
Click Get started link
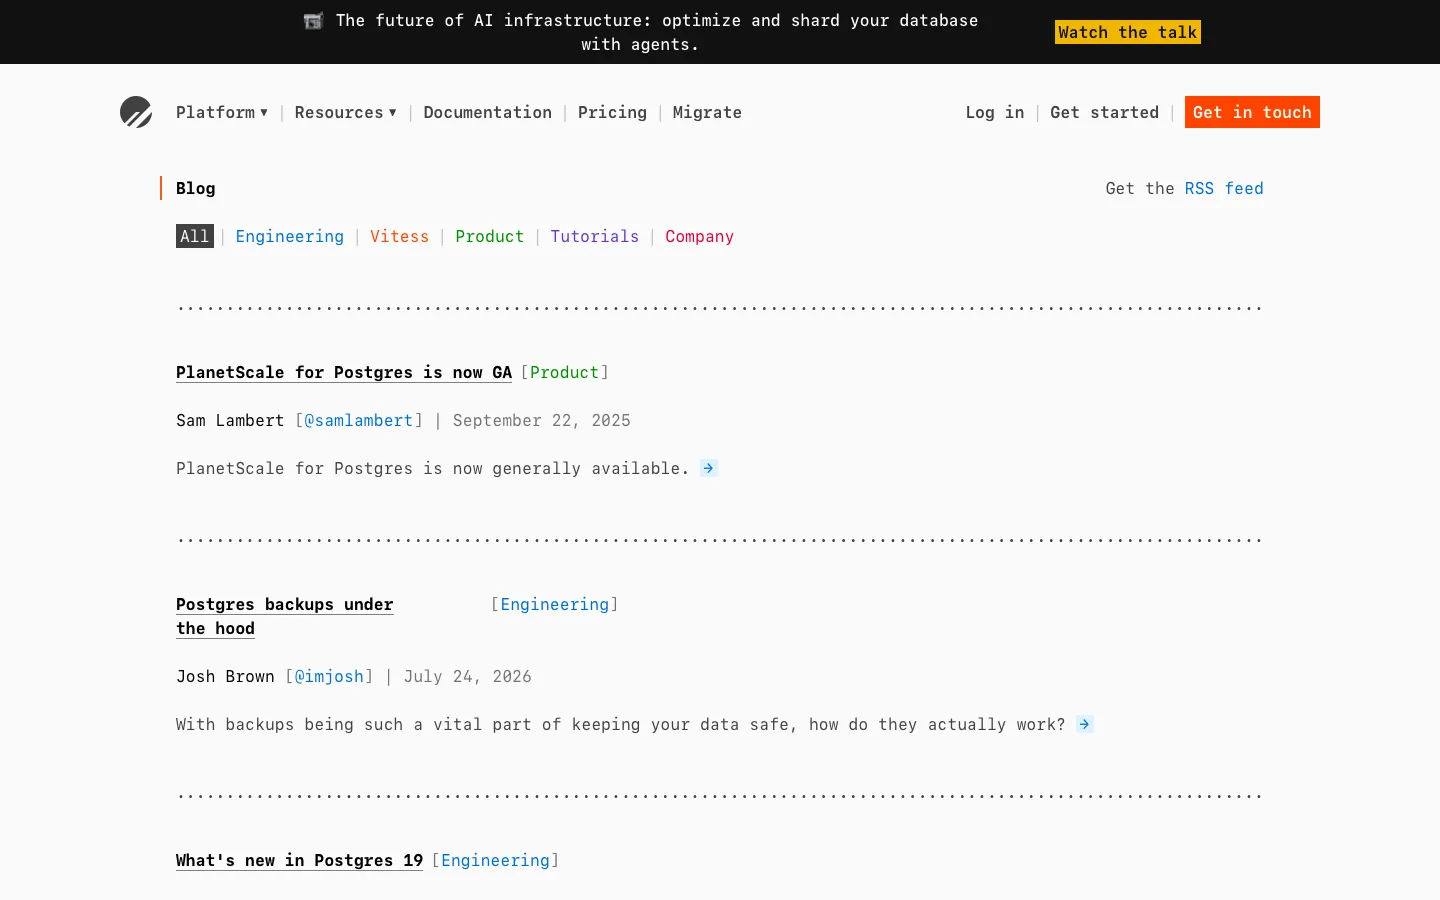pyautogui.click(x=1104, y=112)
